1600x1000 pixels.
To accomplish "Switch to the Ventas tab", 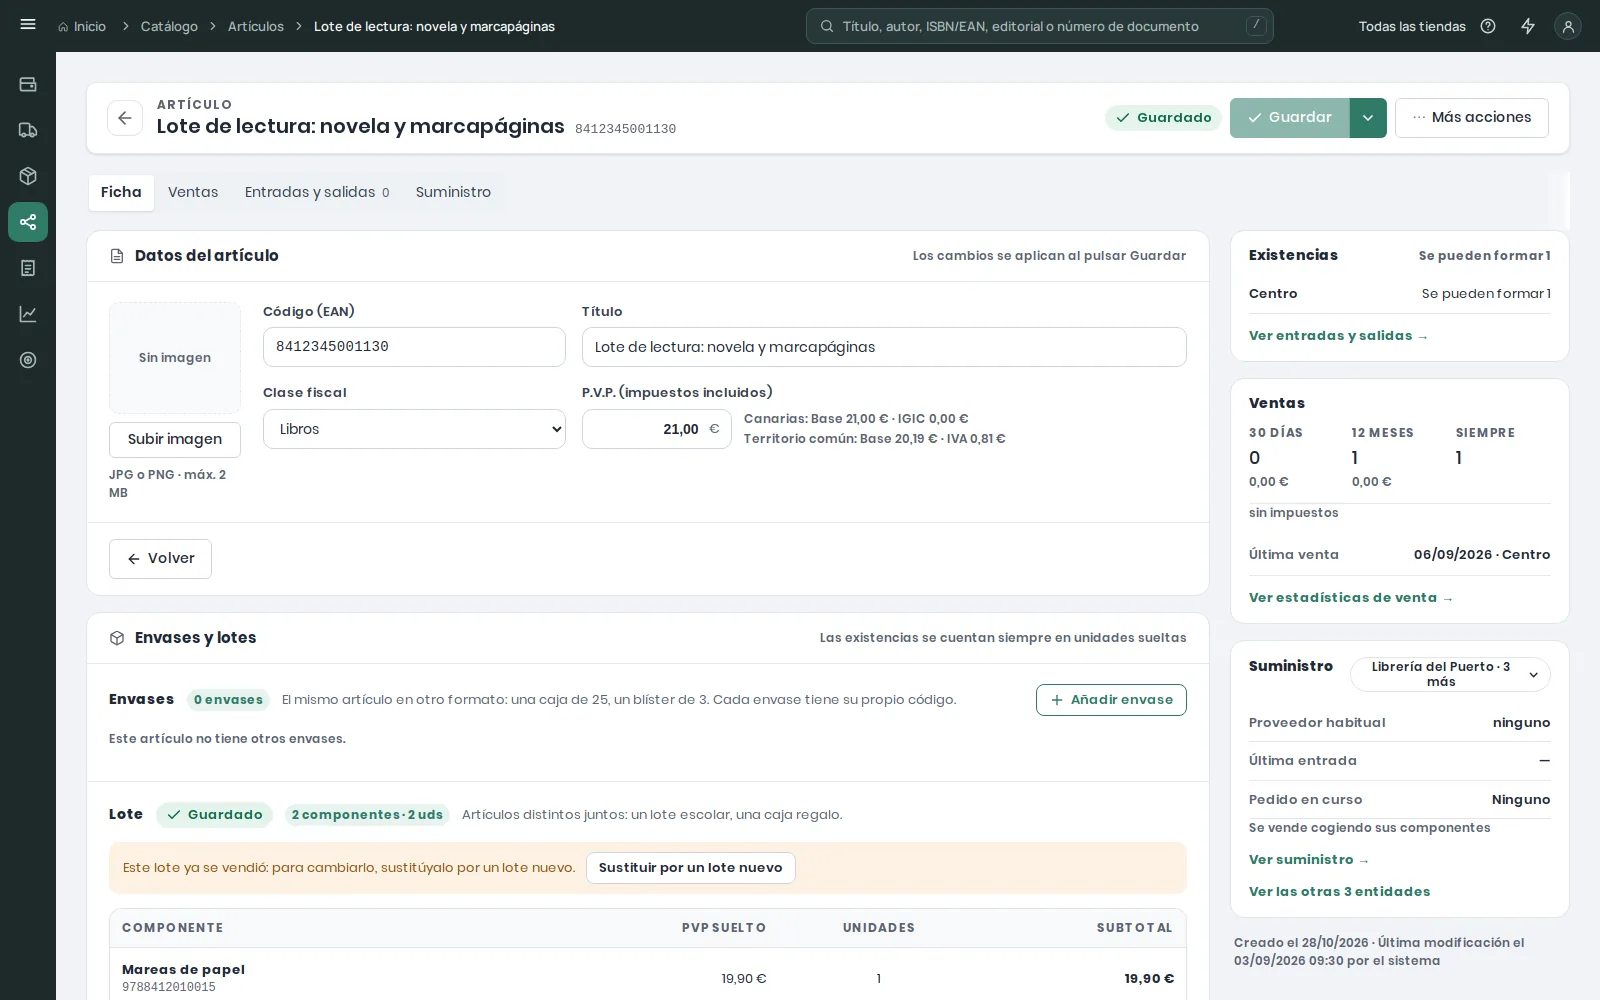I will click(193, 192).
